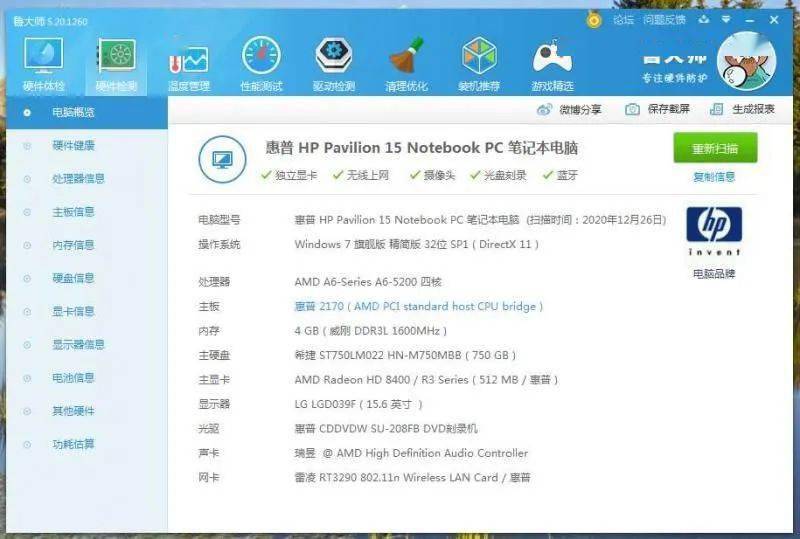Click the upgrade arrow icon in title bar
800x539 pixels.
click(704, 19)
